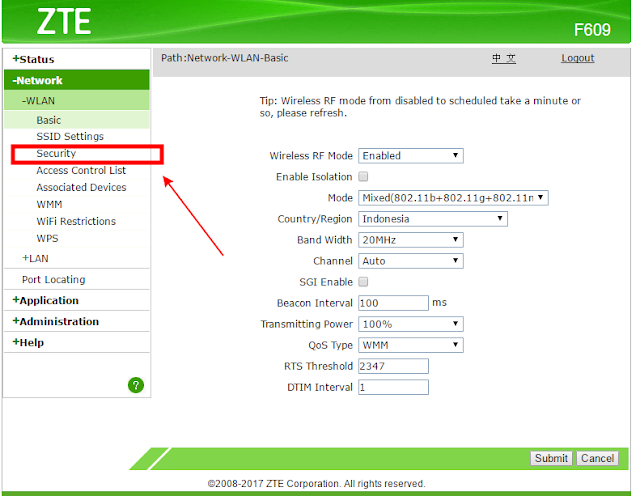The height and width of the screenshot is (496, 640).
Task: Open Associated Devices page
Action: point(81,187)
